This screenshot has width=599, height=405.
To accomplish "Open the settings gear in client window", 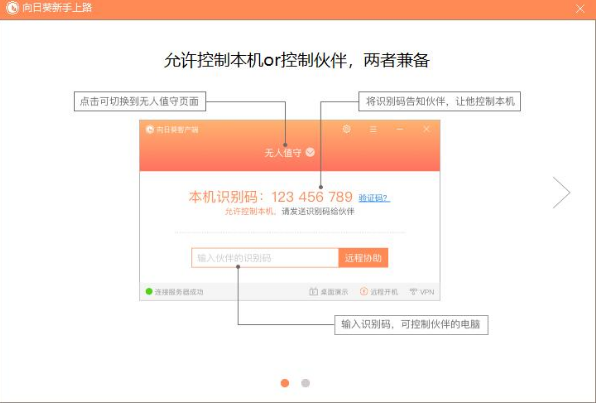I will coord(346,129).
